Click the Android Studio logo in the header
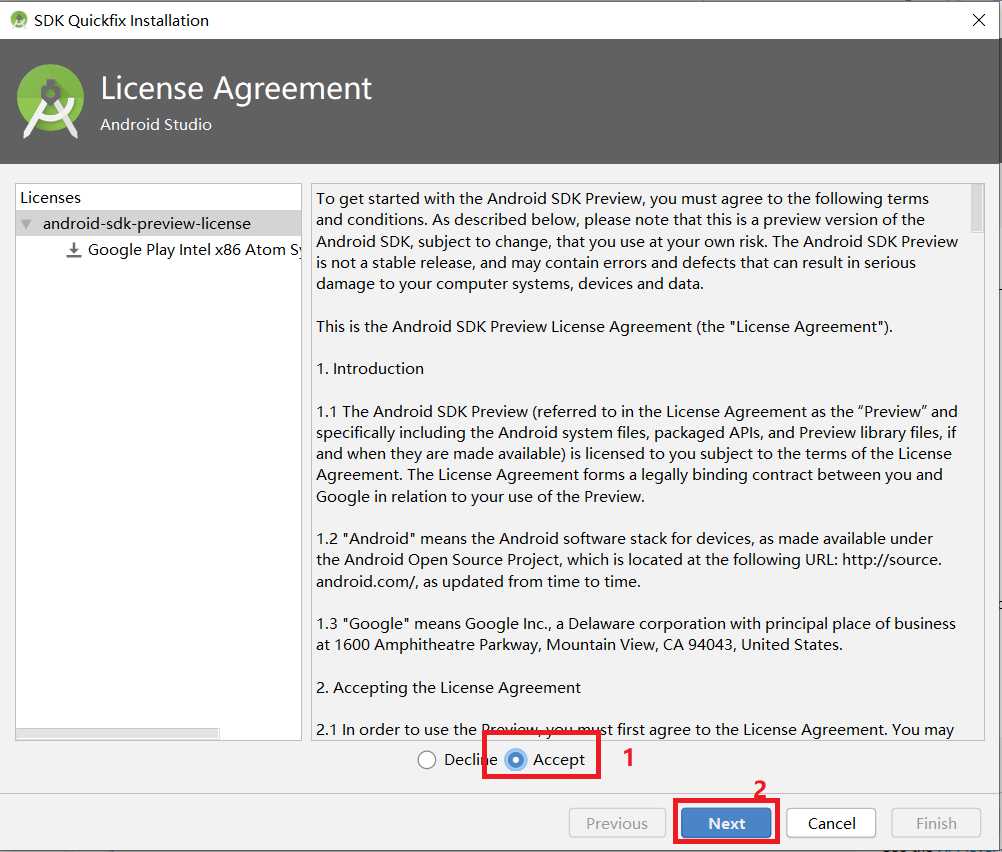 click(x=50, y=101)
